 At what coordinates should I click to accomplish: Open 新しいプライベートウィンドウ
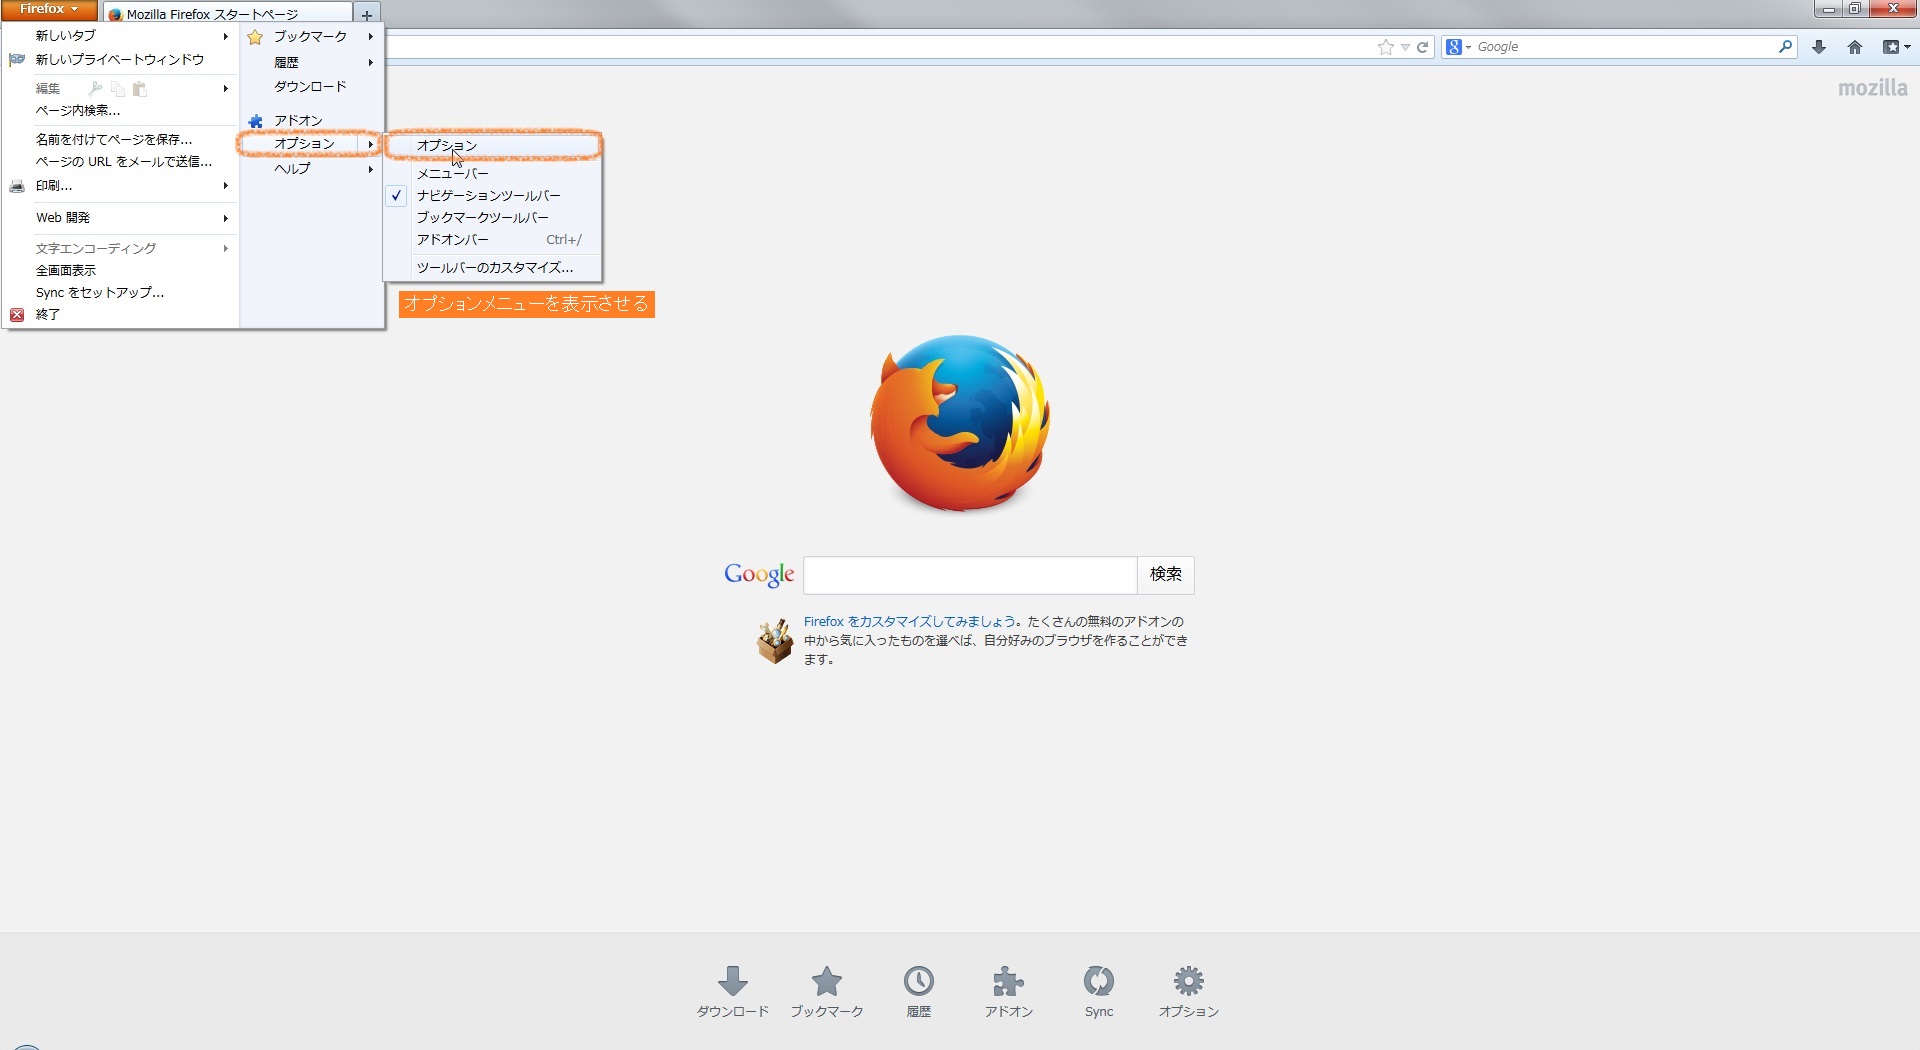tap(120, 60)
